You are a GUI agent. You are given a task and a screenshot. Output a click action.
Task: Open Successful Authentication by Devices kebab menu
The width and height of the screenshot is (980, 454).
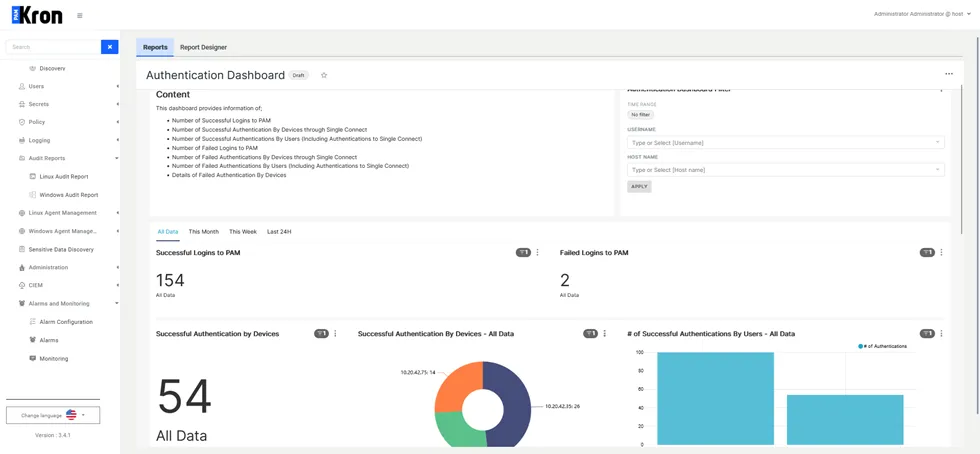click(335, 334)
